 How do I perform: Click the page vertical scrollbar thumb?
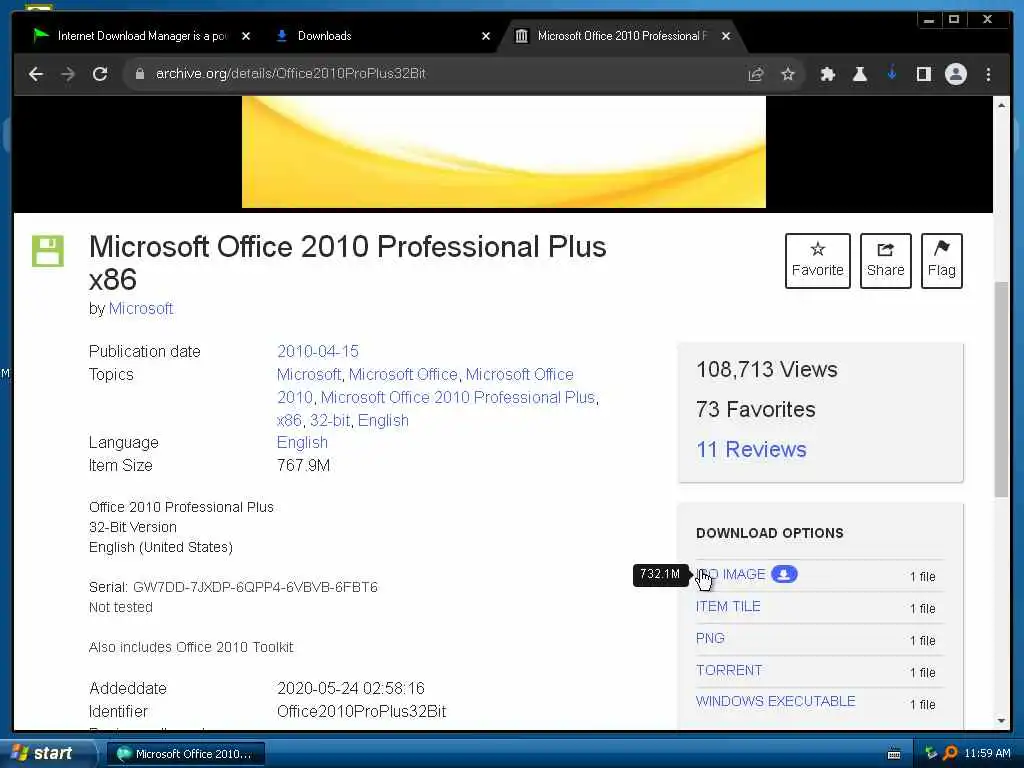coord(1001,389)
